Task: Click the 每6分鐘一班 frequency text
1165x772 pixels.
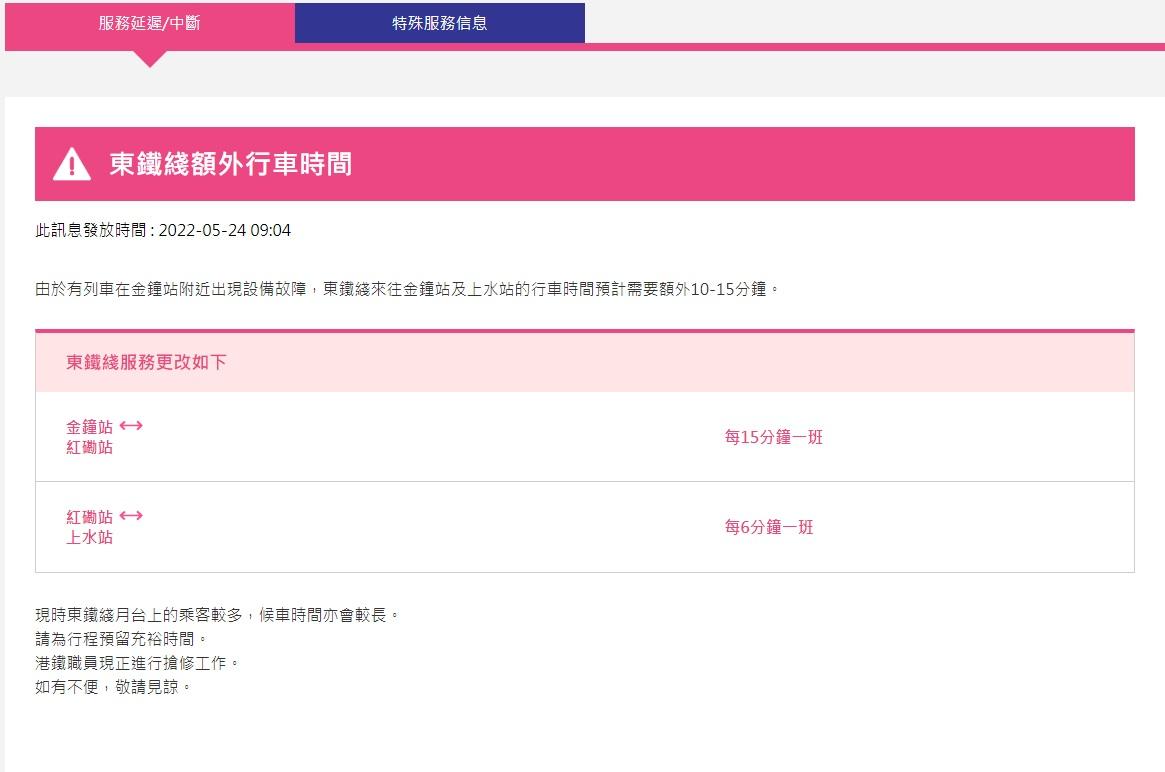Action: point(768,527)
